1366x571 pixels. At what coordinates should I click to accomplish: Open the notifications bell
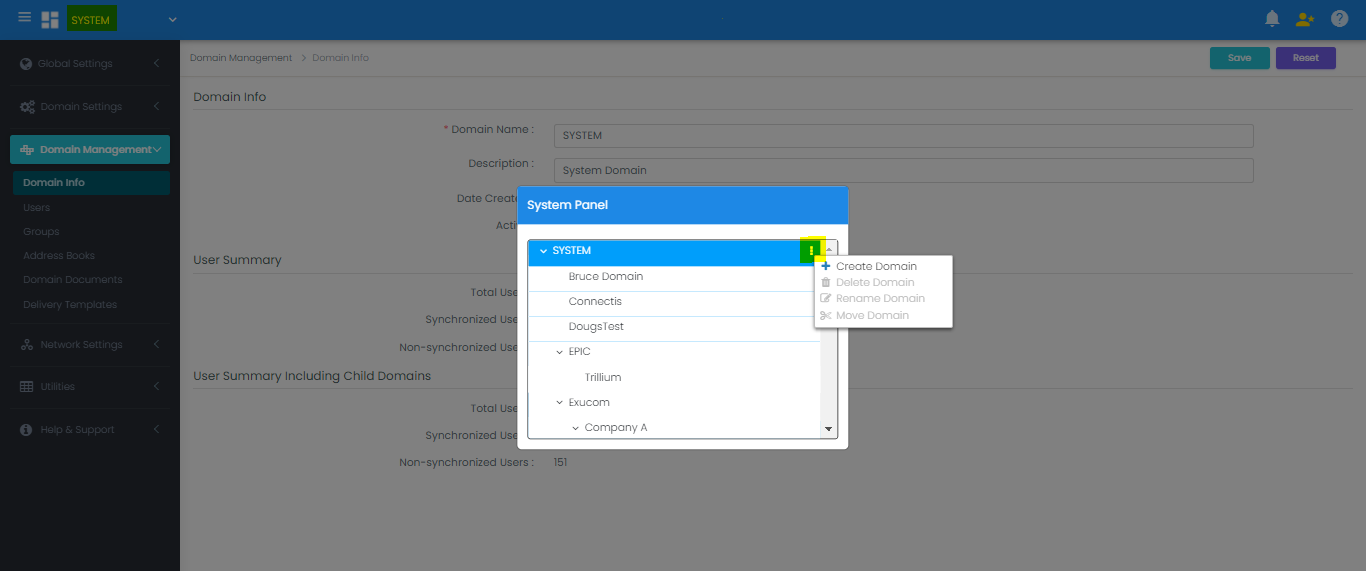click(1272, 19)
